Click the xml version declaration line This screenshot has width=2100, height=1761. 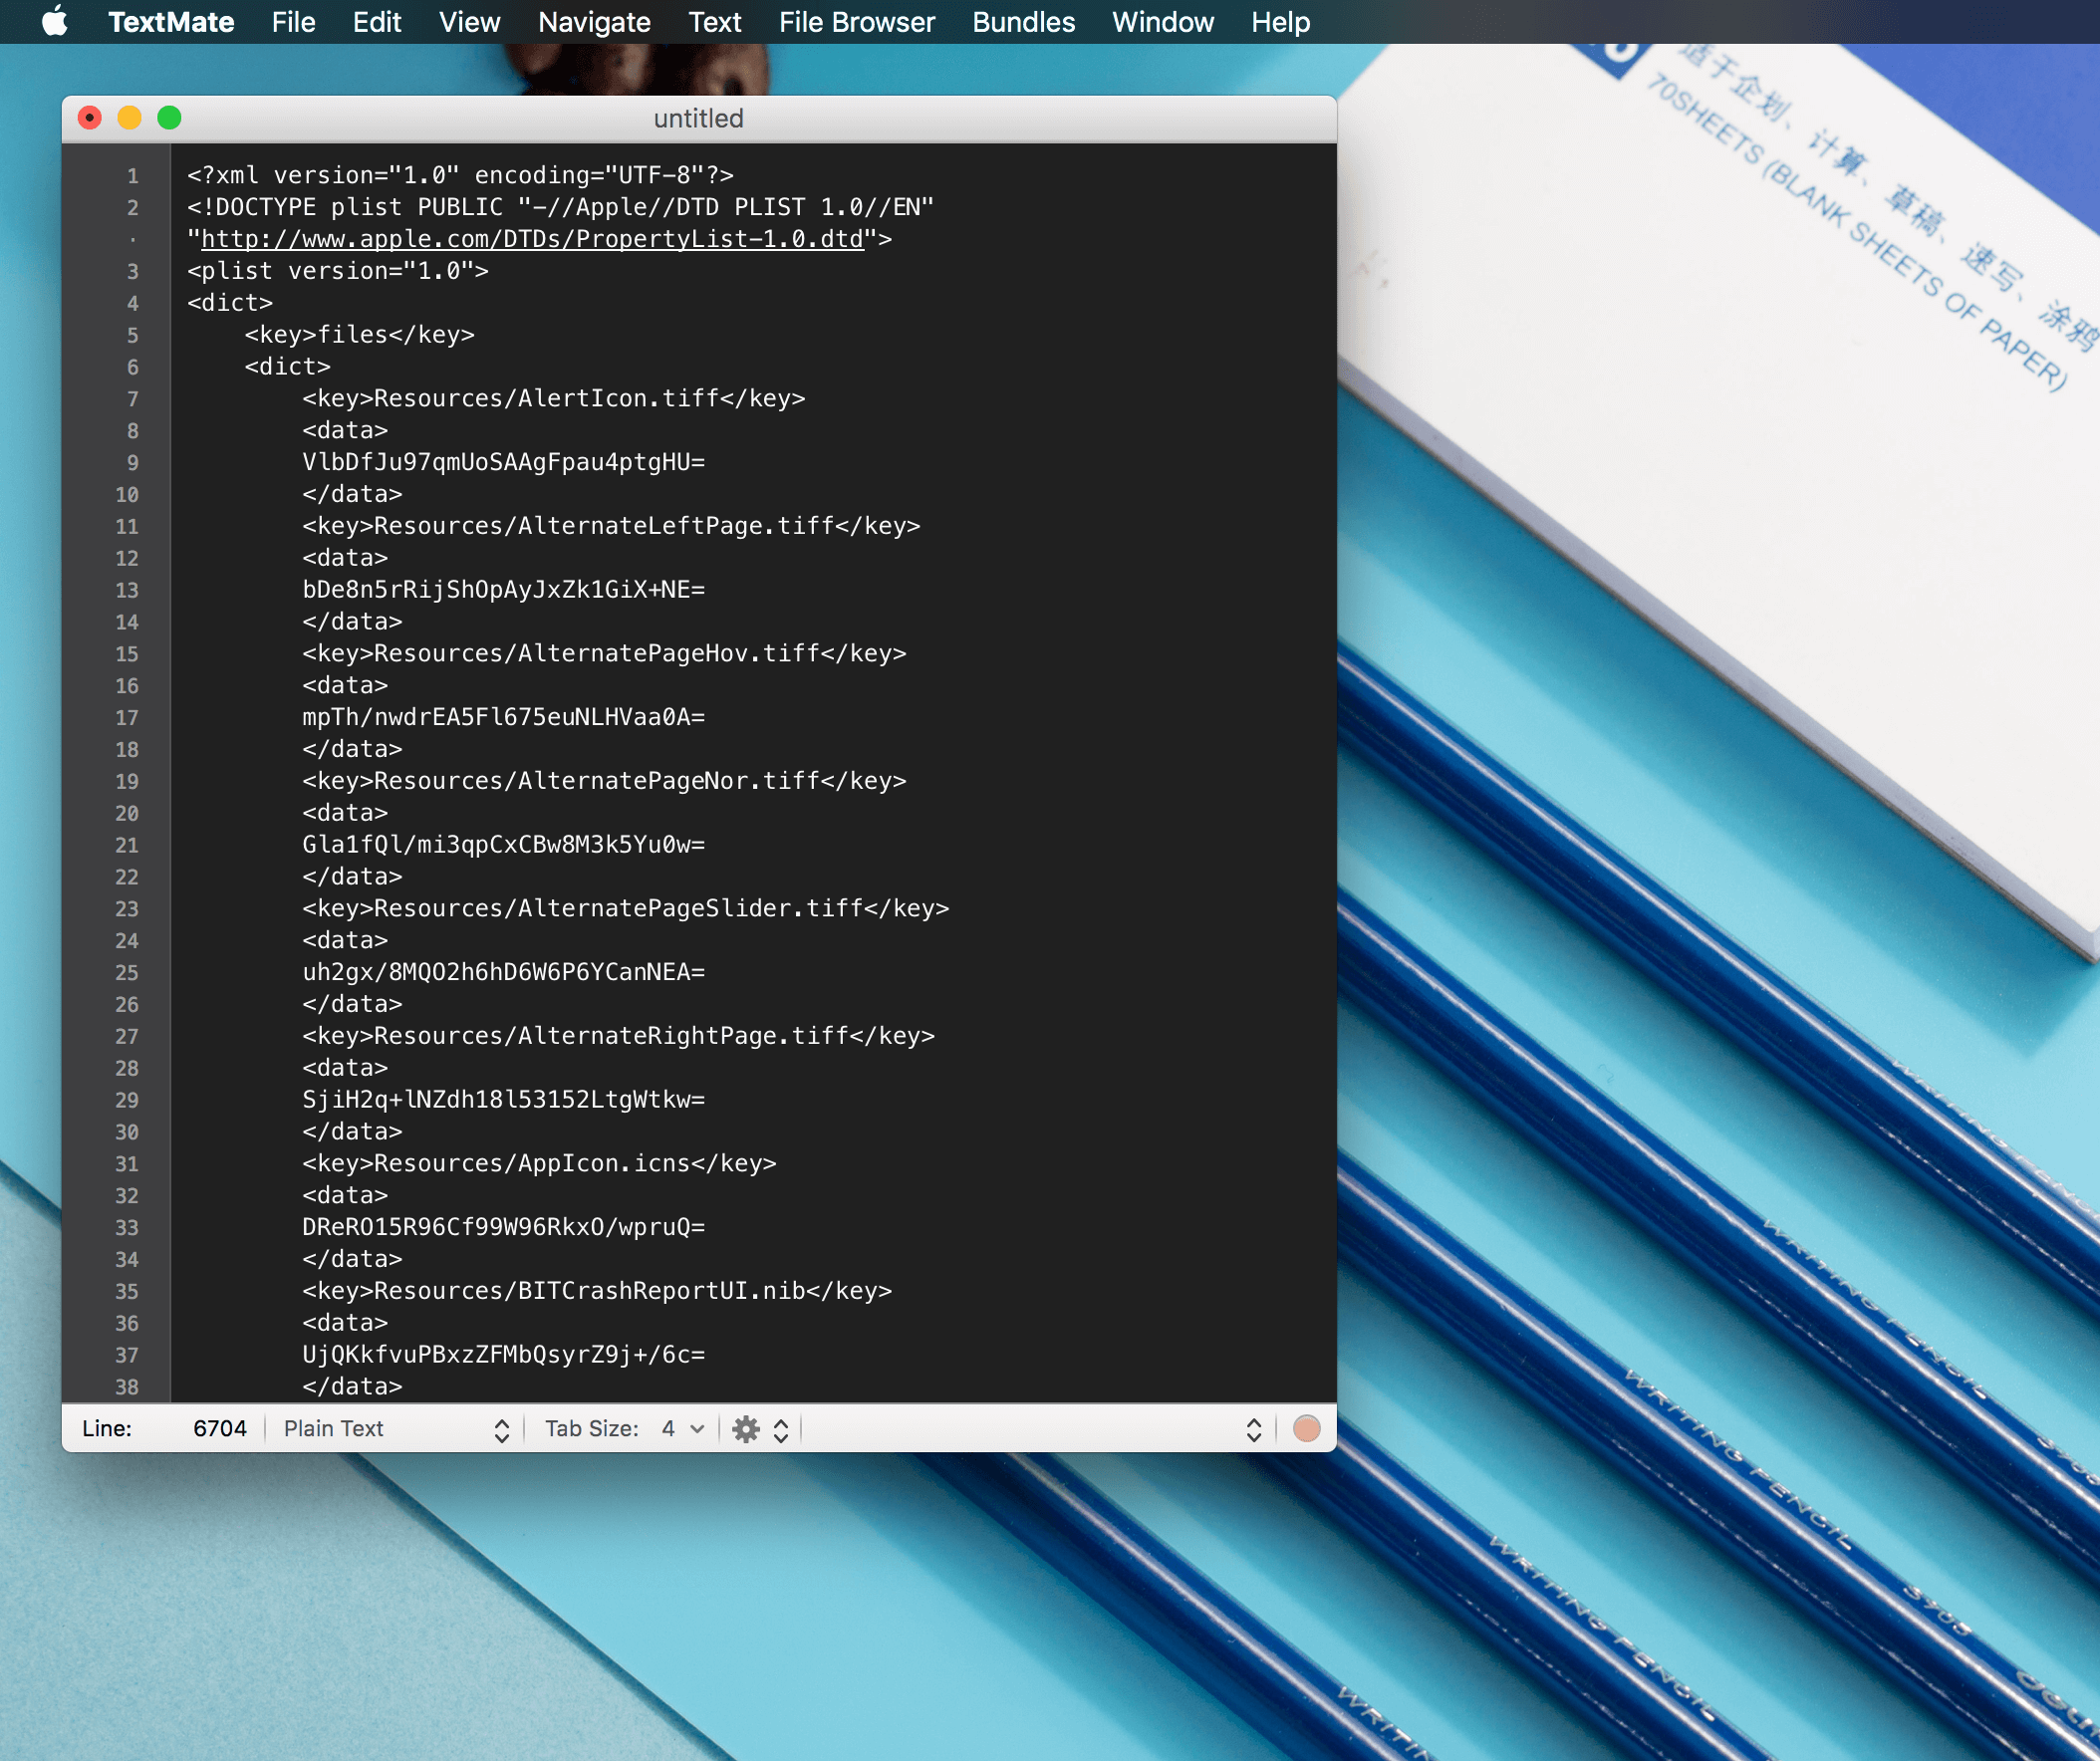tap(460, 175)
